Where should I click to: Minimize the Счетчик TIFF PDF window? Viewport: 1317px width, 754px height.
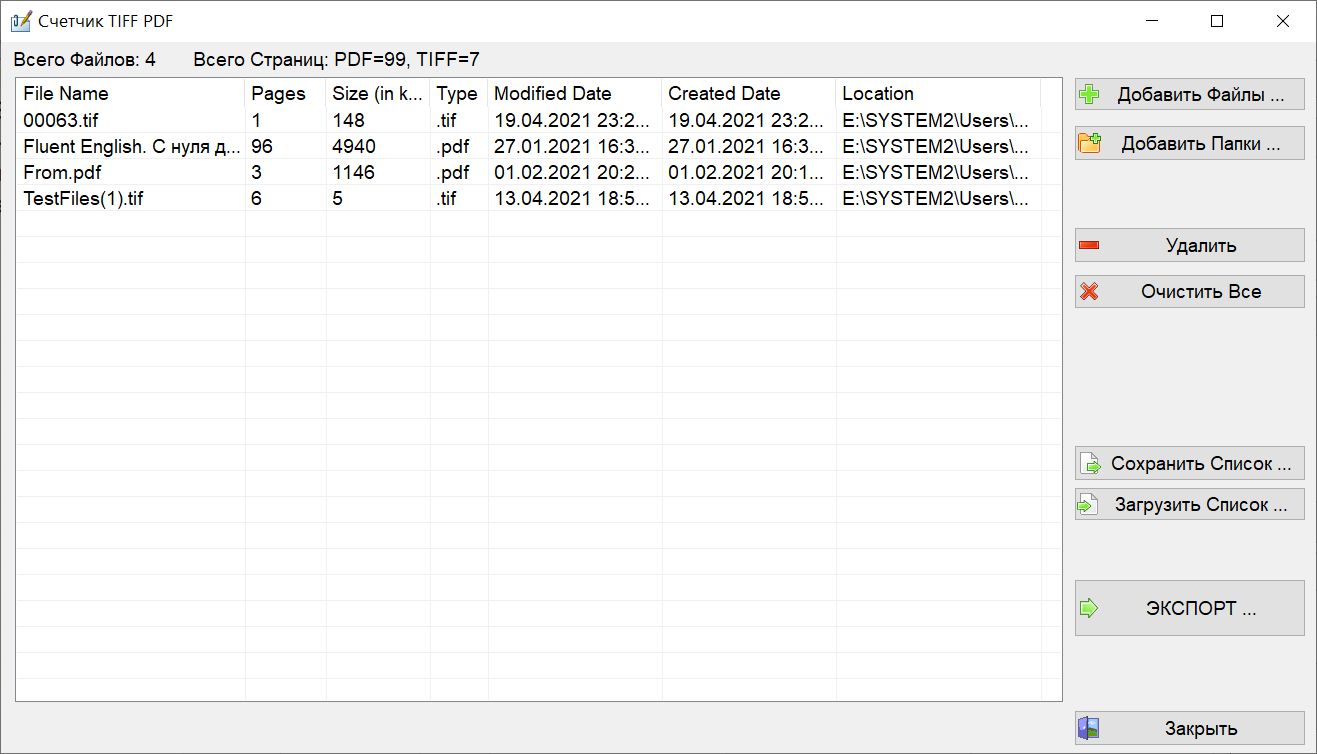coord(1152,21)
